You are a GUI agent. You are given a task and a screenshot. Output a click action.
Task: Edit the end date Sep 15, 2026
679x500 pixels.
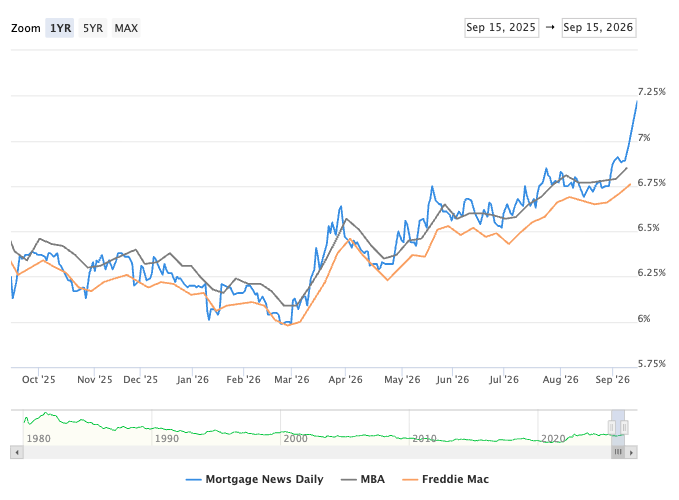point(599,28)
